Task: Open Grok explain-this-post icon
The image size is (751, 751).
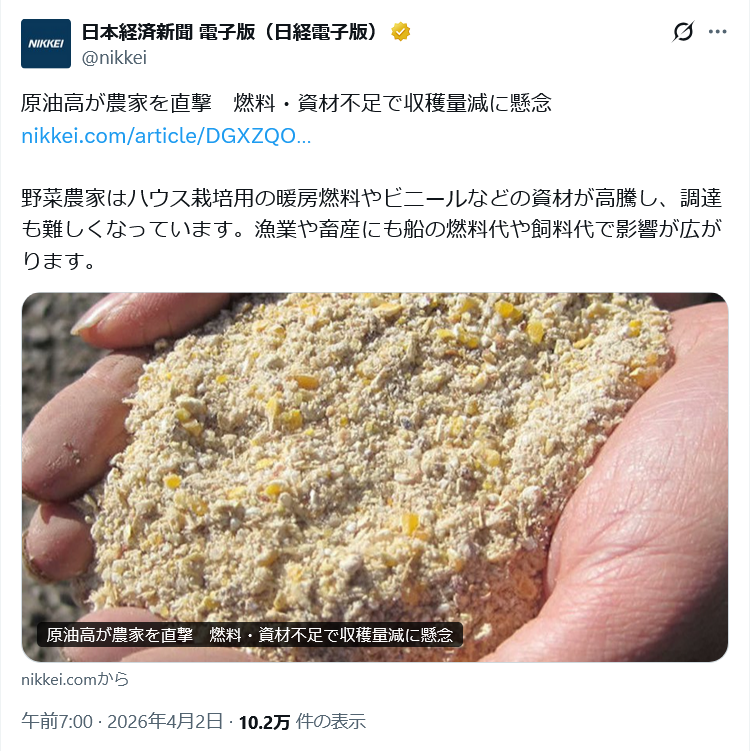Action: (x=683, y=32)
